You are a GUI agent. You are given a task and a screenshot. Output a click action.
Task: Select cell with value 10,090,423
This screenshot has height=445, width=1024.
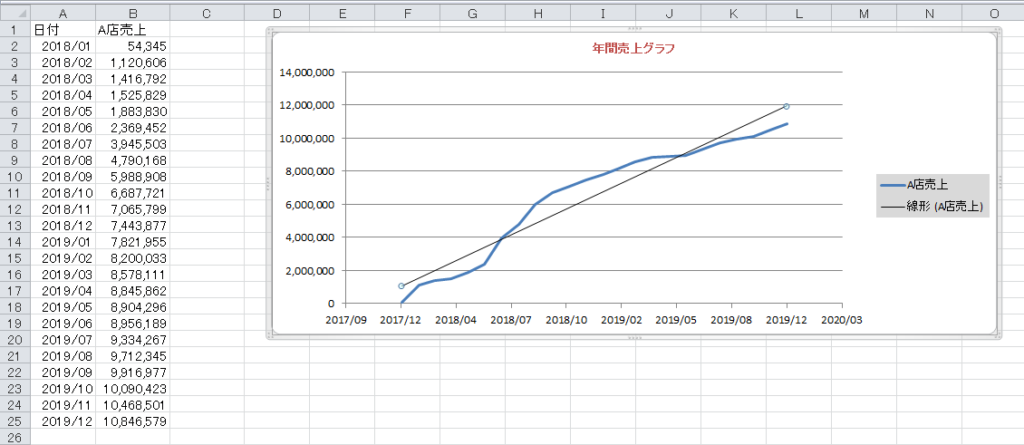pyautogui.click(x=133, y=389)
